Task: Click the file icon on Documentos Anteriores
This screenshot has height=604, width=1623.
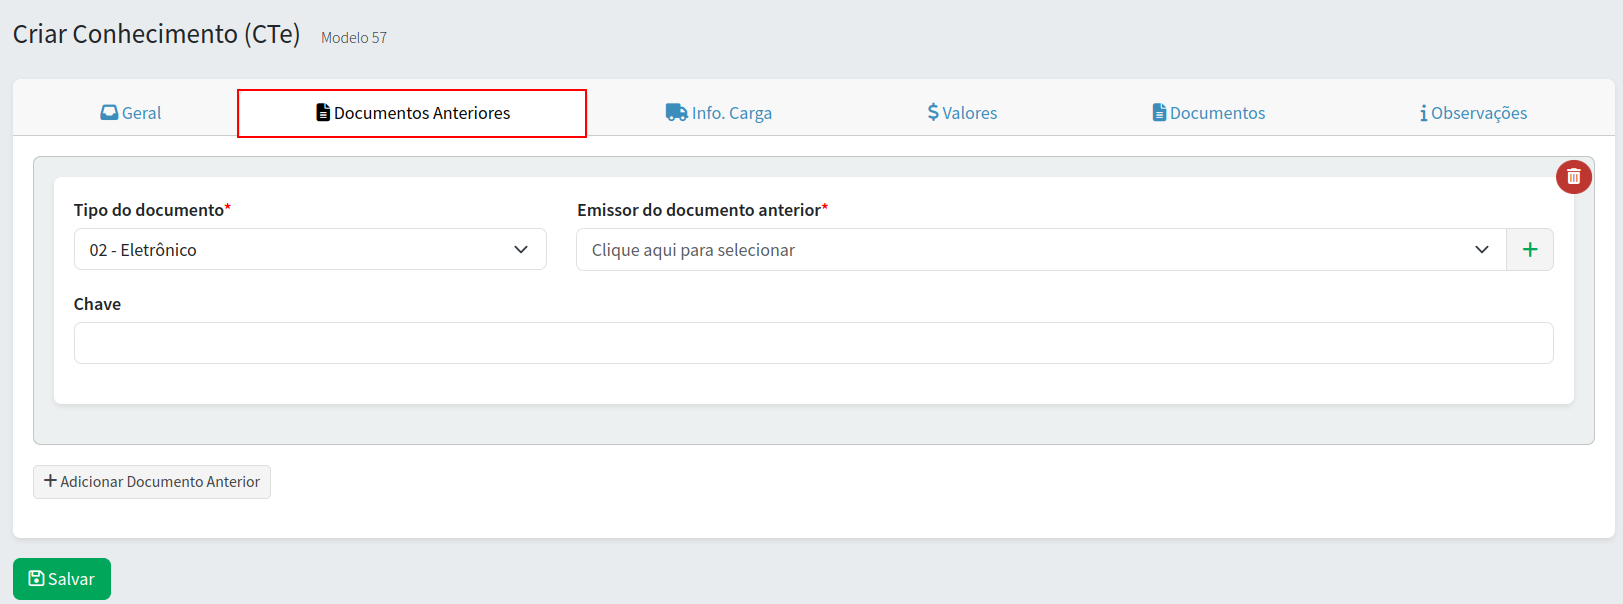Action: pyautogui.click(x=323, y=113)
